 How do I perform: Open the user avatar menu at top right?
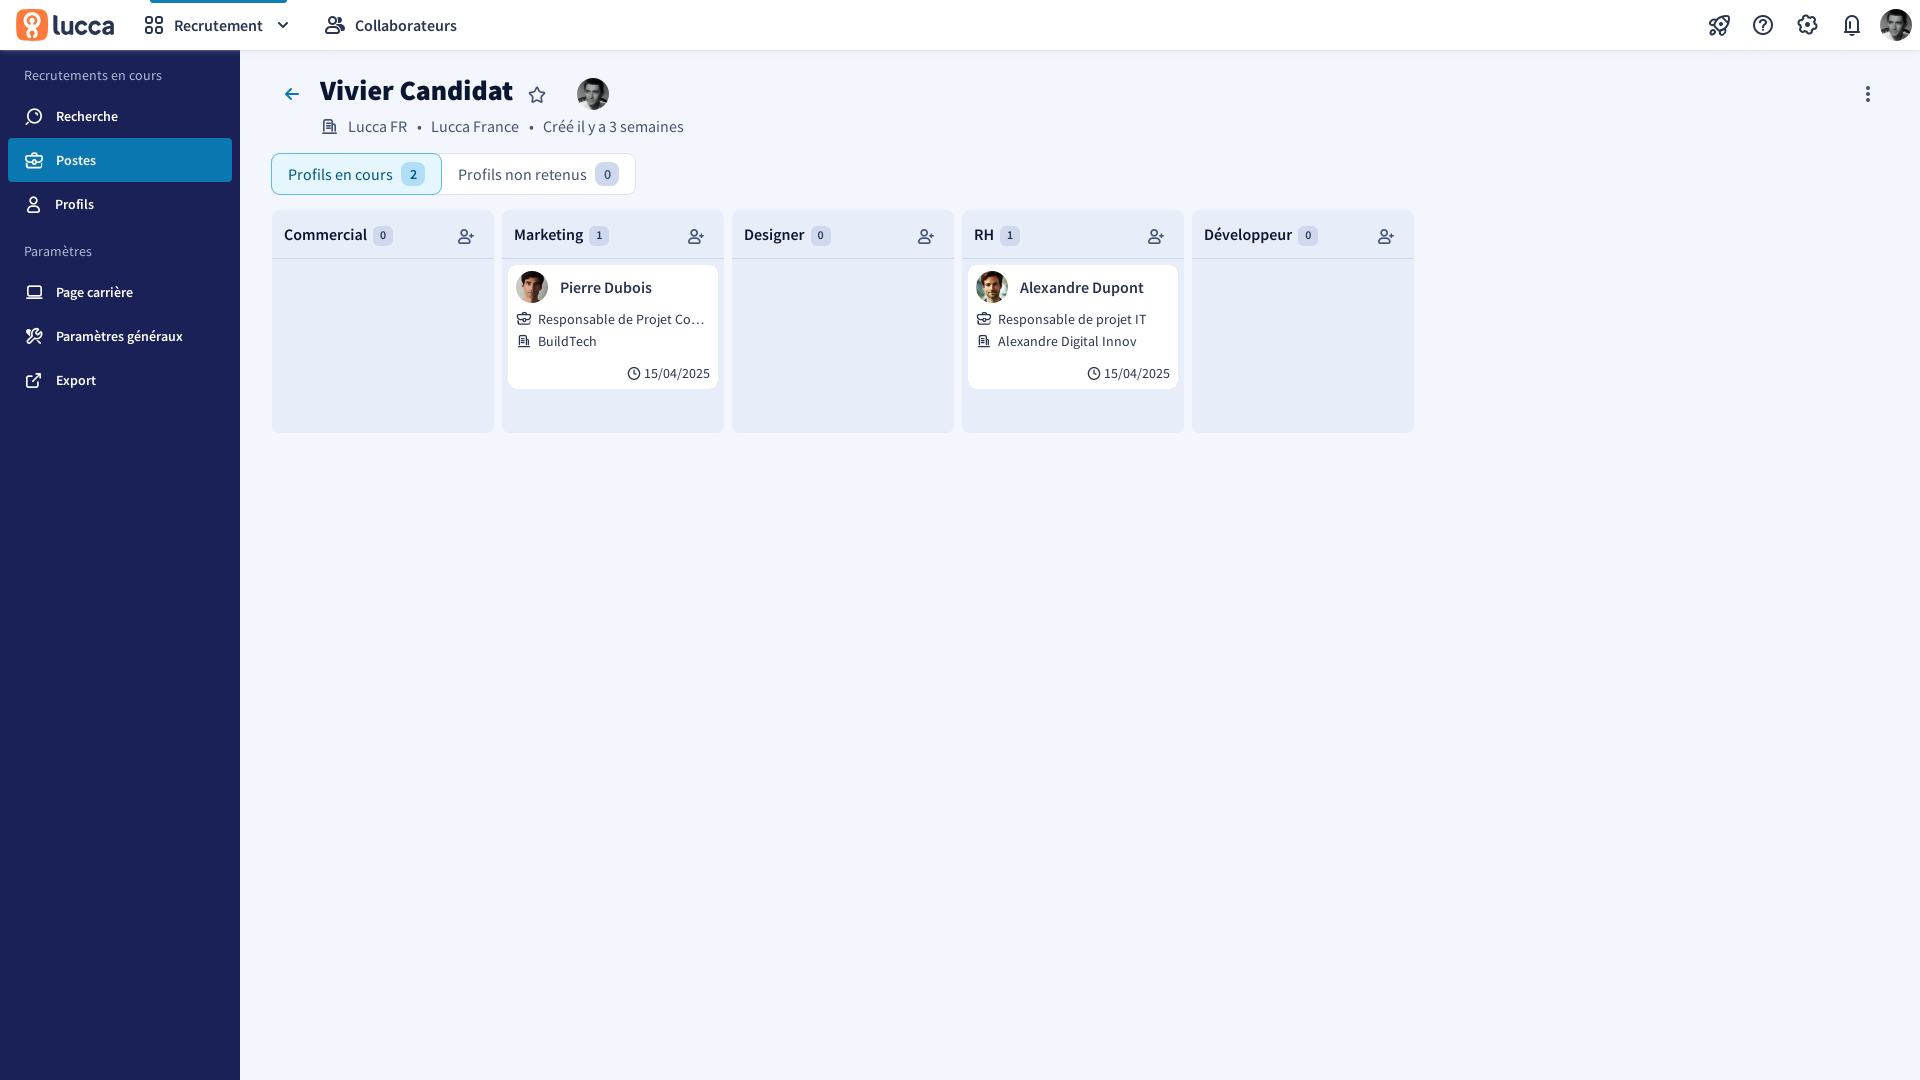pos(1895,25)
